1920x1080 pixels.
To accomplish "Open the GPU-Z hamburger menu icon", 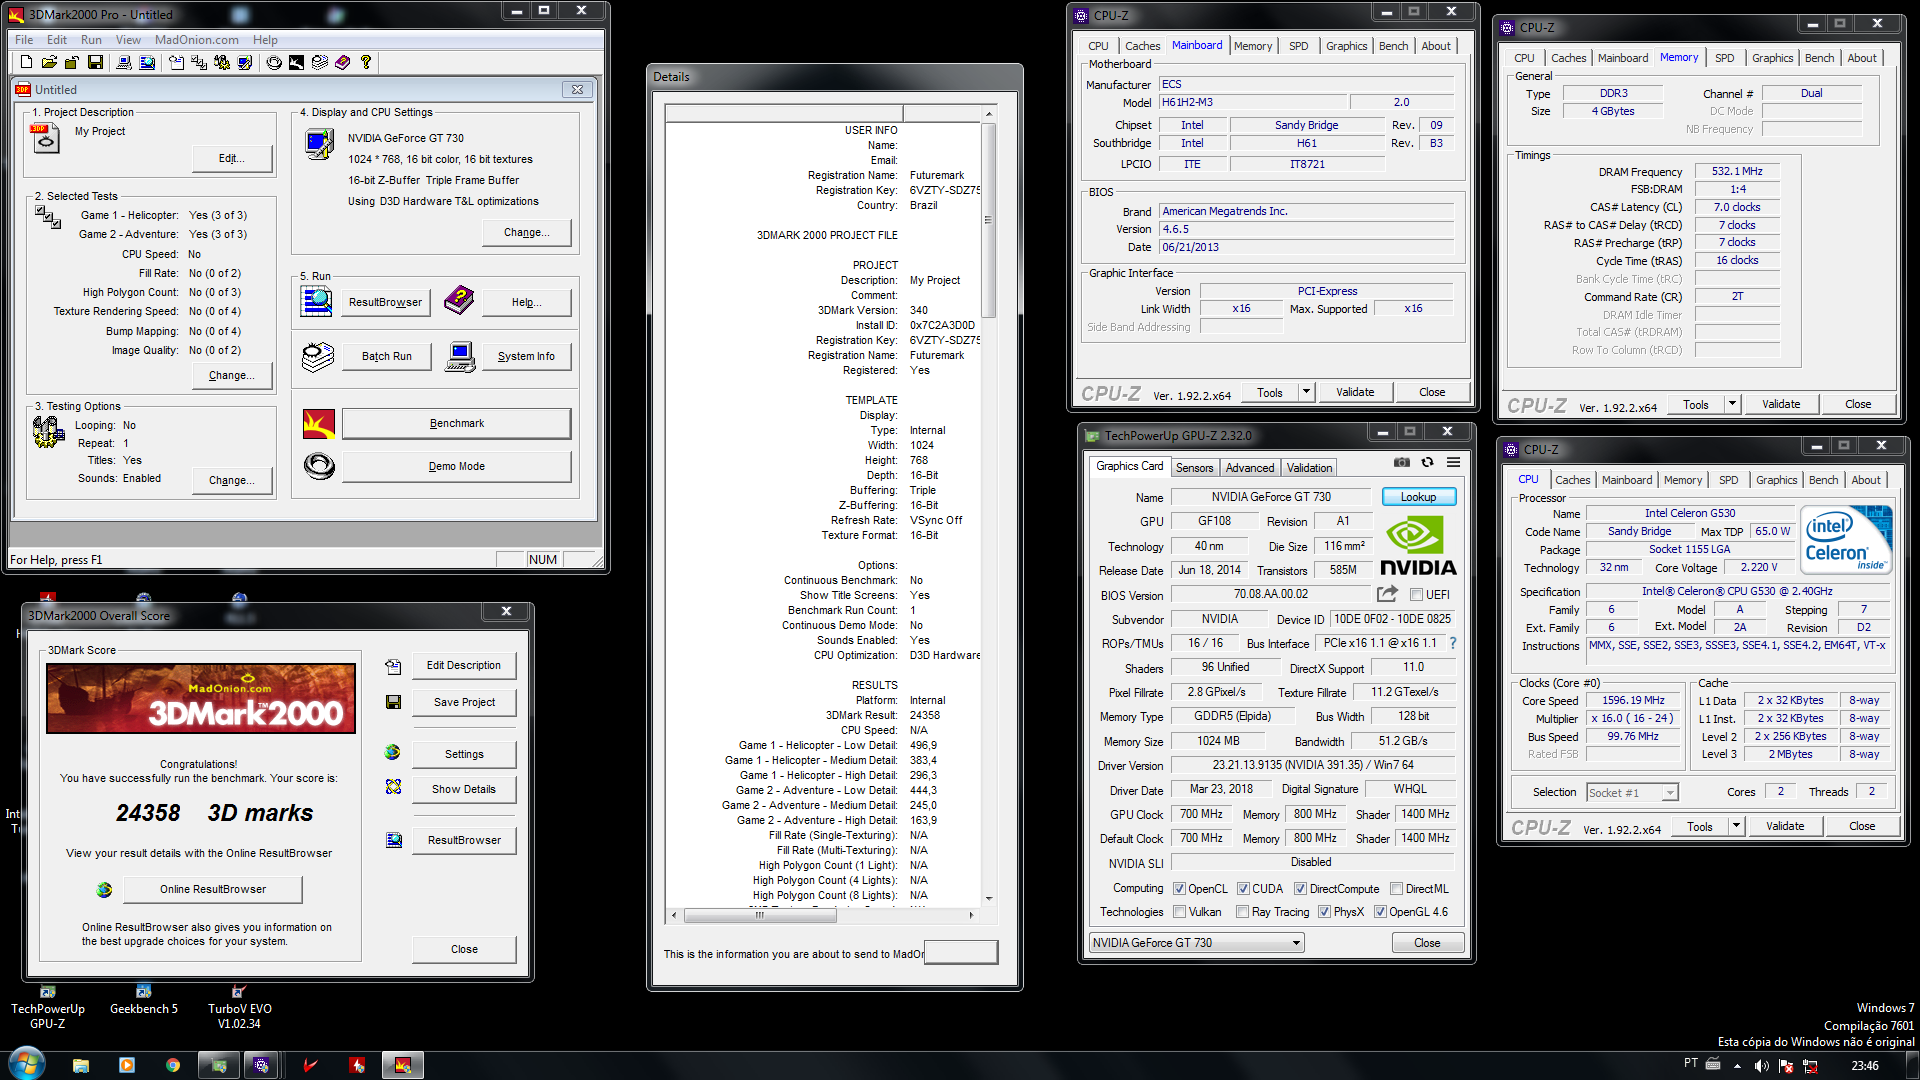I will coord(1453,462).
